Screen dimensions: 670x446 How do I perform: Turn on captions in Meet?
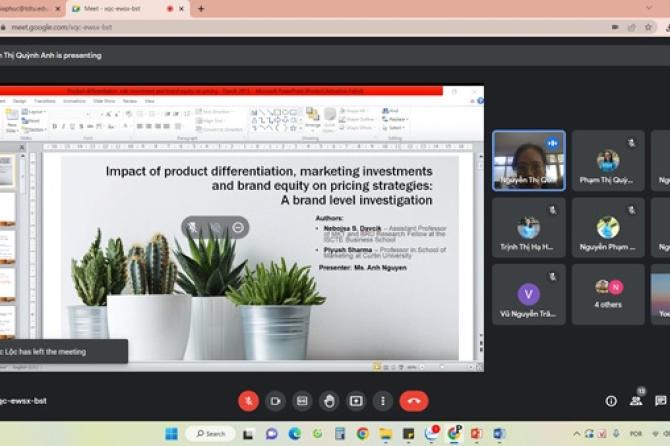click(x=302, y=401)
